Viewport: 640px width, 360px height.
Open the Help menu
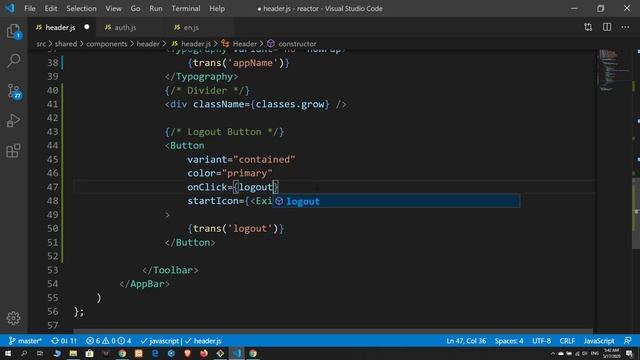point(217,8)
